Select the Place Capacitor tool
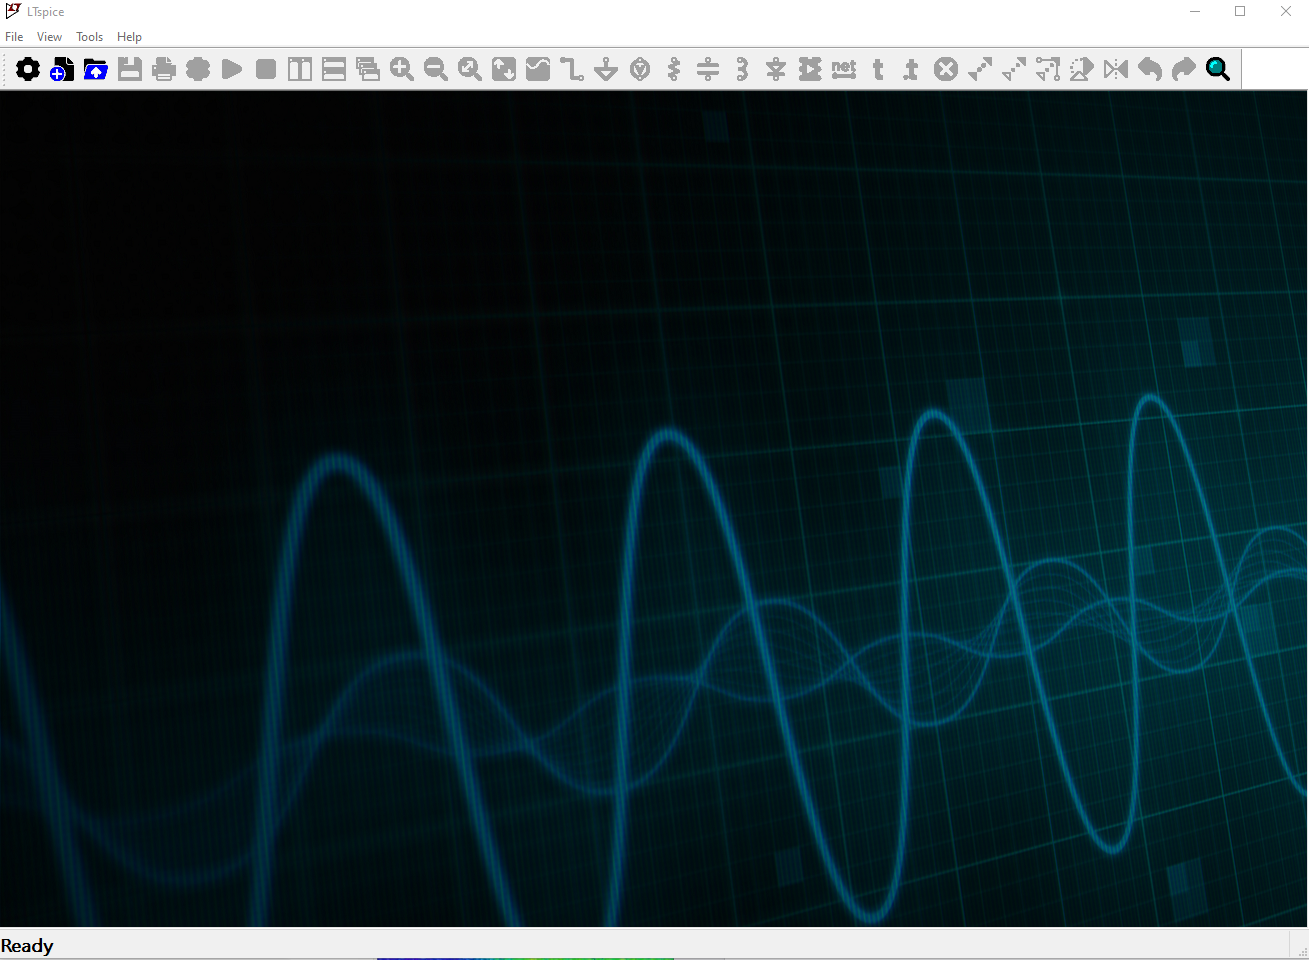1309x960 pixels. [x=708, y=69]
